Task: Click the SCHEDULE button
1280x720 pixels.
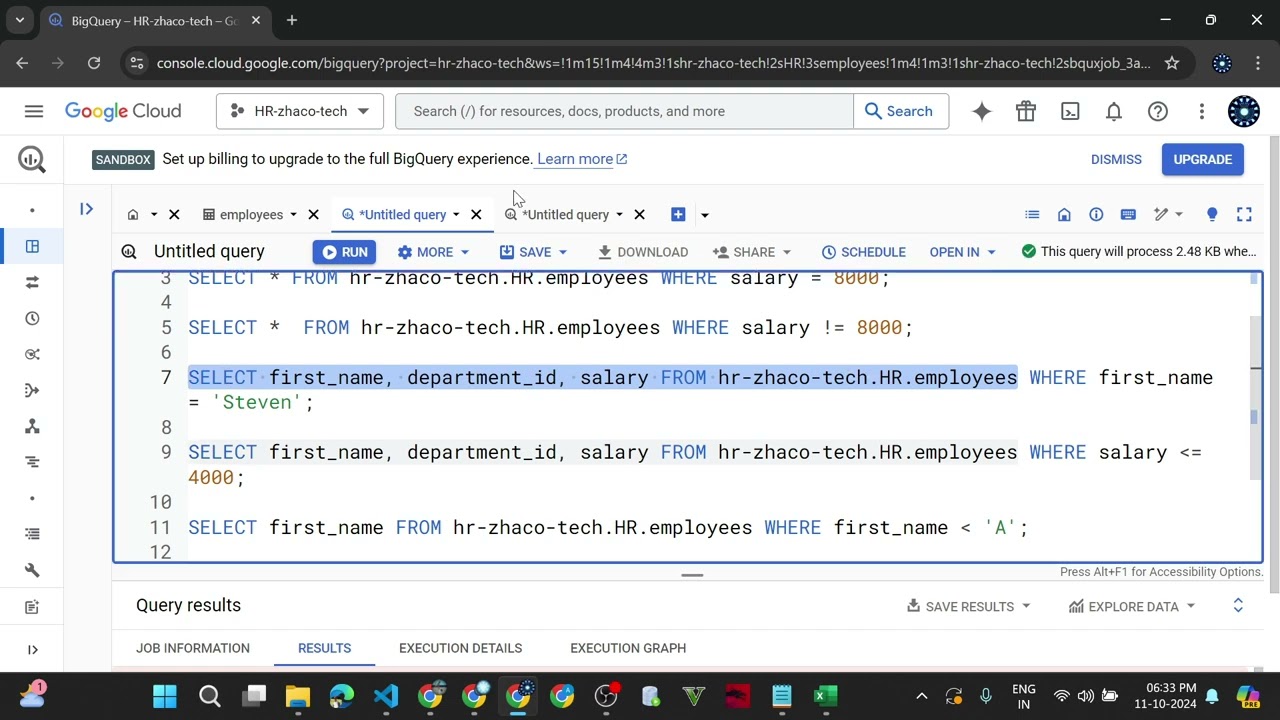Action: [x=863, y=252]
